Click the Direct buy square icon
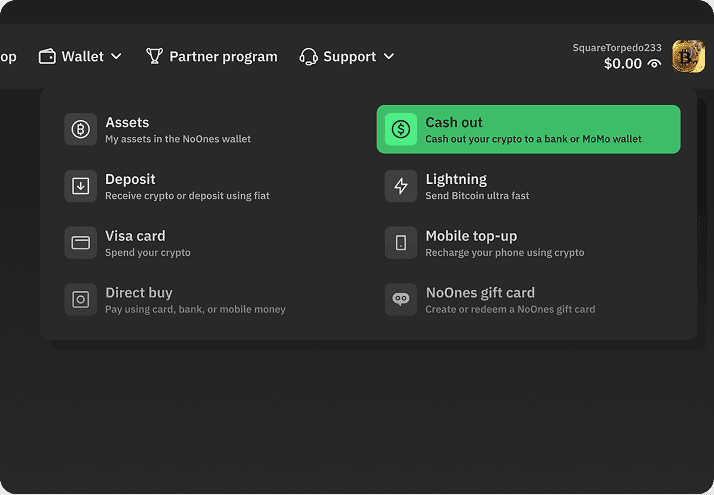714x495 pixels. tap(81, 300)
